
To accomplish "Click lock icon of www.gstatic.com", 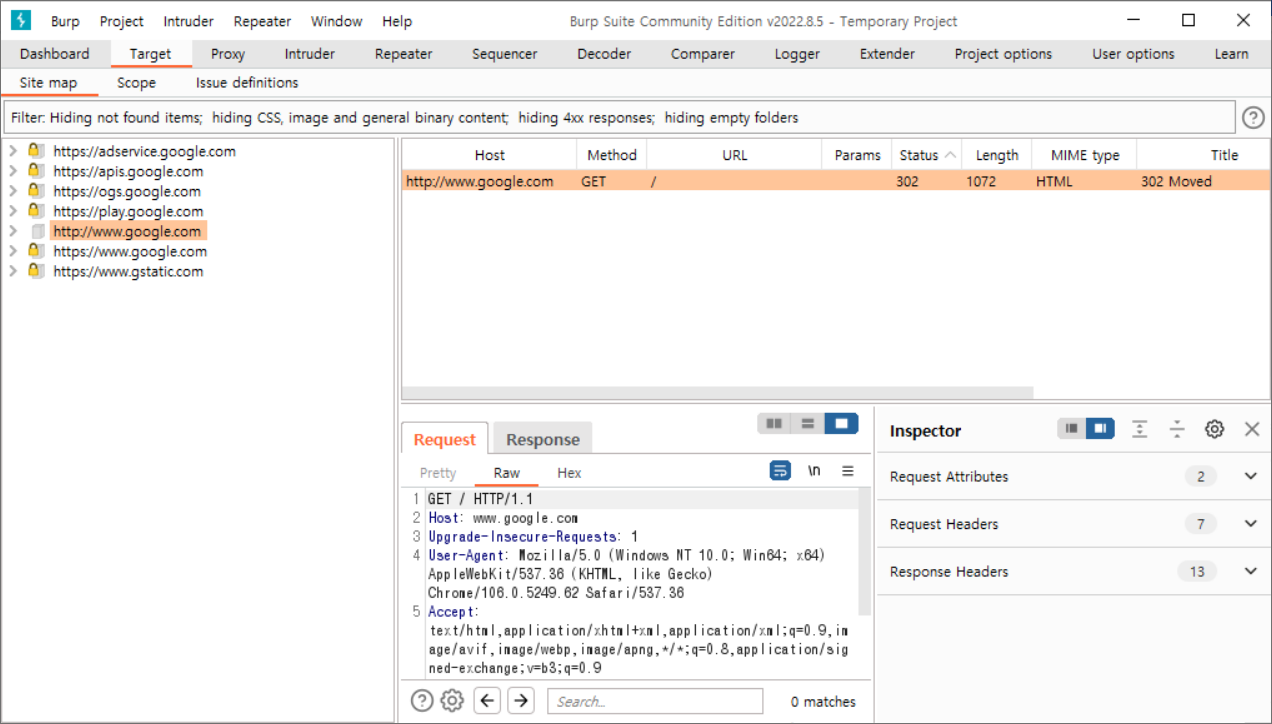I will (36, 271).
